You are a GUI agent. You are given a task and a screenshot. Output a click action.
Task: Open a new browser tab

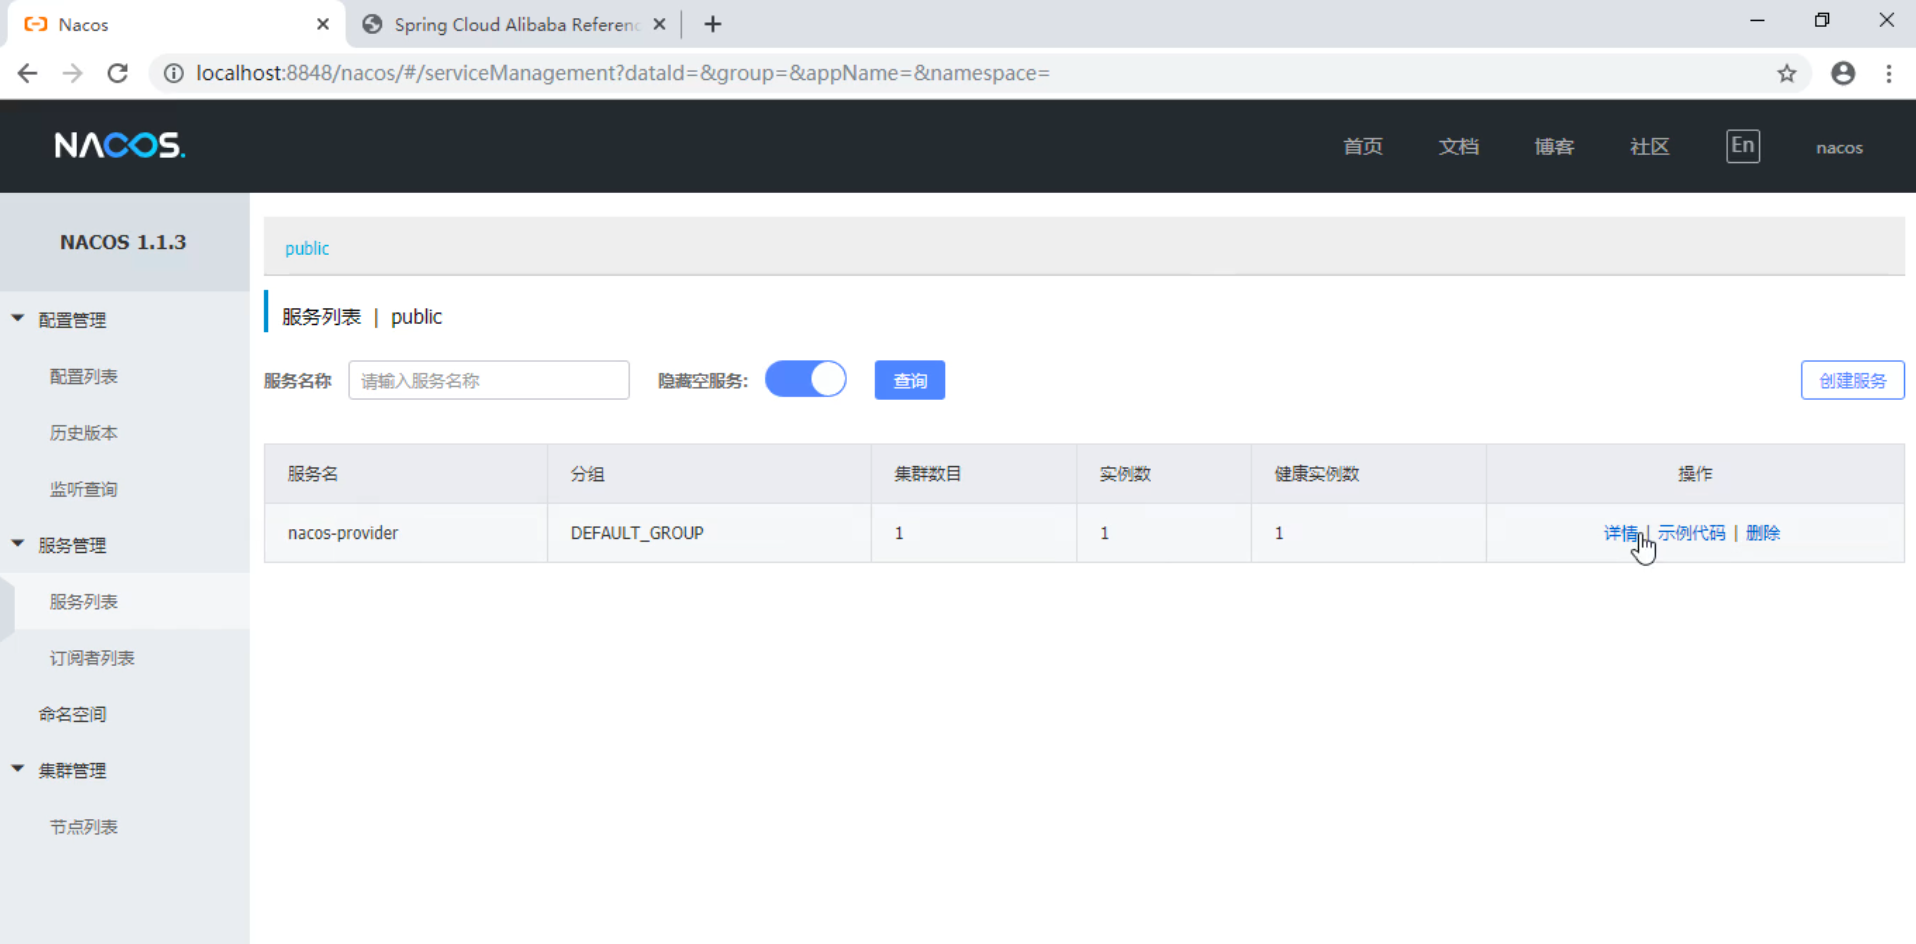[712, 24]
